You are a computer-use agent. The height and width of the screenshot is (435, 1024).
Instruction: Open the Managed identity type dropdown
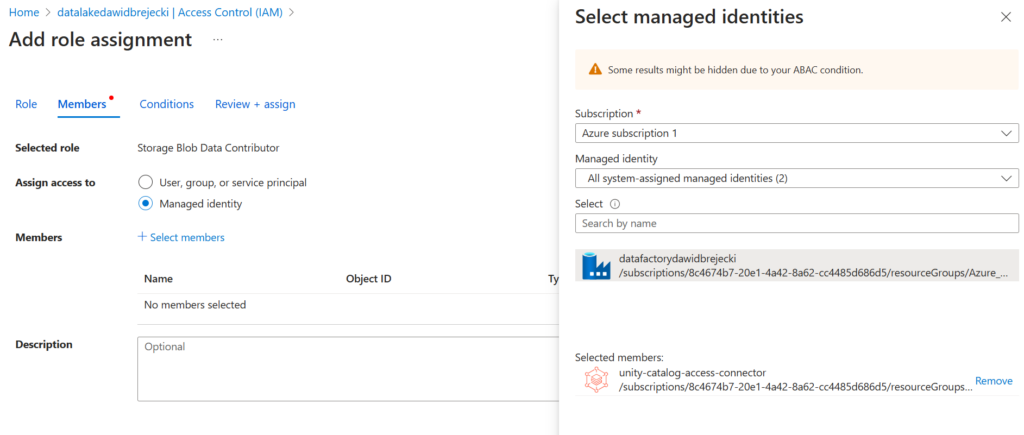796,178
